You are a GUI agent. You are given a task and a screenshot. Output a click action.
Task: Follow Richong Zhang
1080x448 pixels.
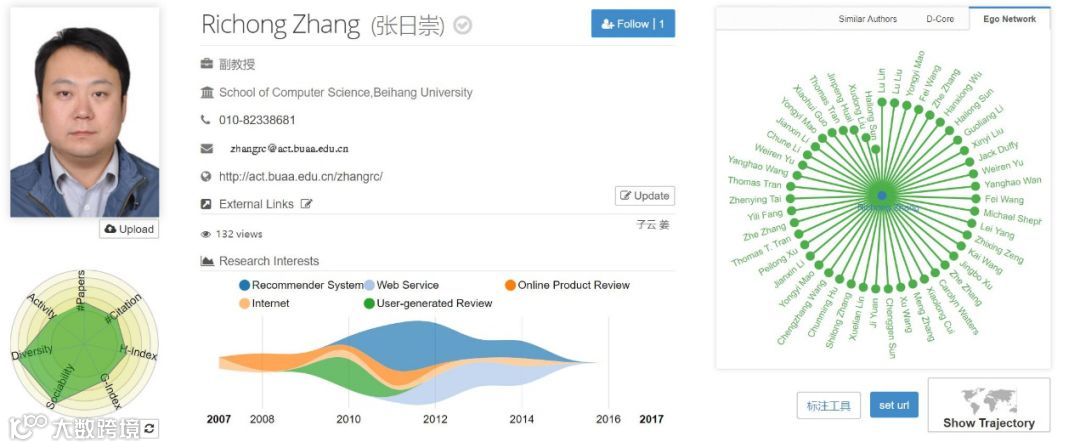[x=633, y=23]
